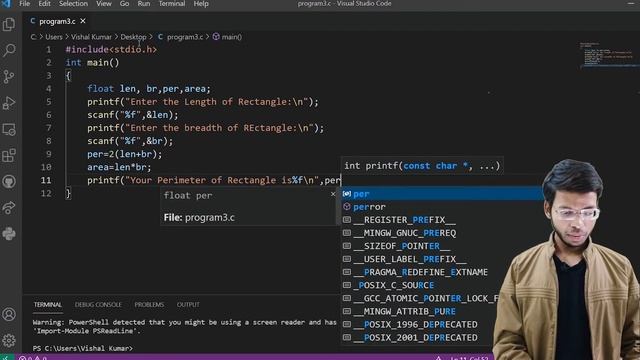Click the area=len*br; code line

click(x=119, y=167)
